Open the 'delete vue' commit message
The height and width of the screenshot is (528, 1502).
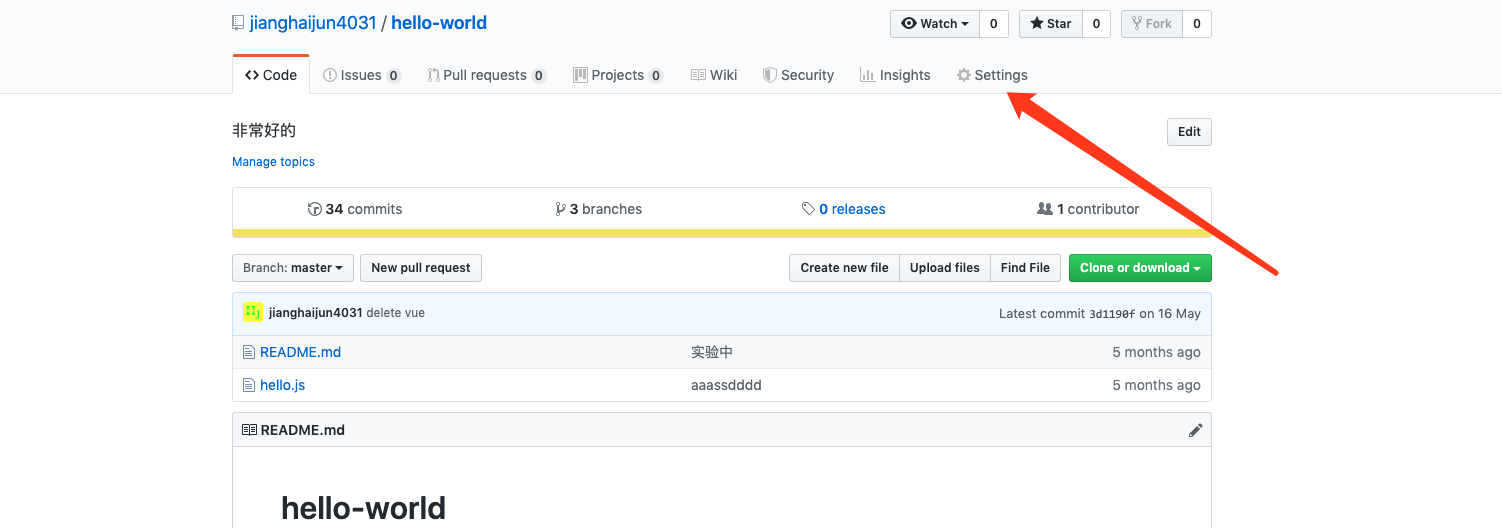coord(395,313)
